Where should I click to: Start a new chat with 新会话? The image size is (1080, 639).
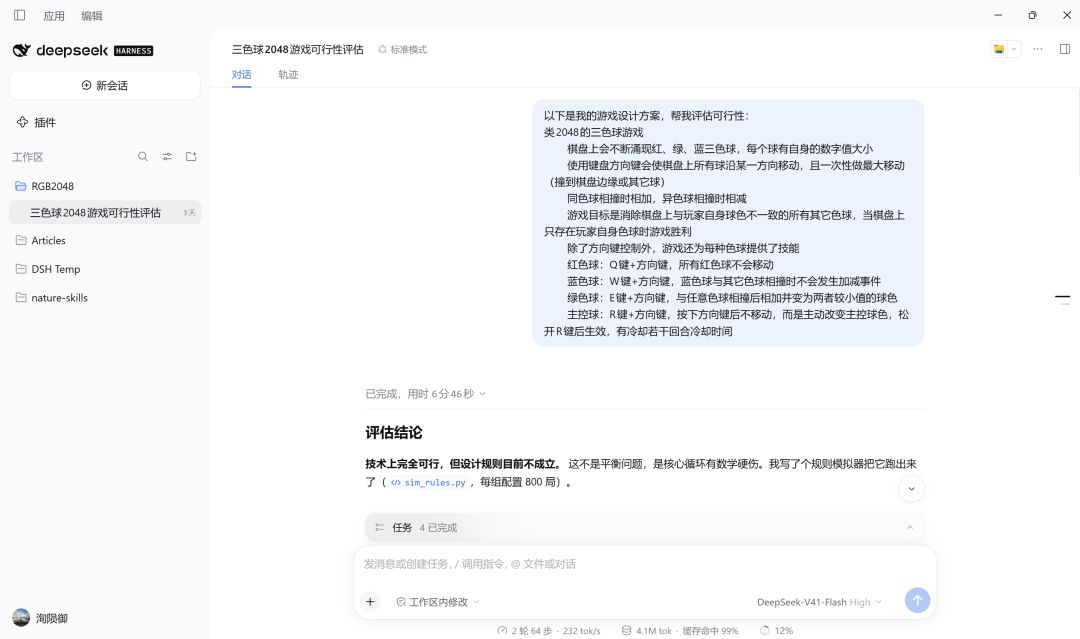tap(105, 85)
